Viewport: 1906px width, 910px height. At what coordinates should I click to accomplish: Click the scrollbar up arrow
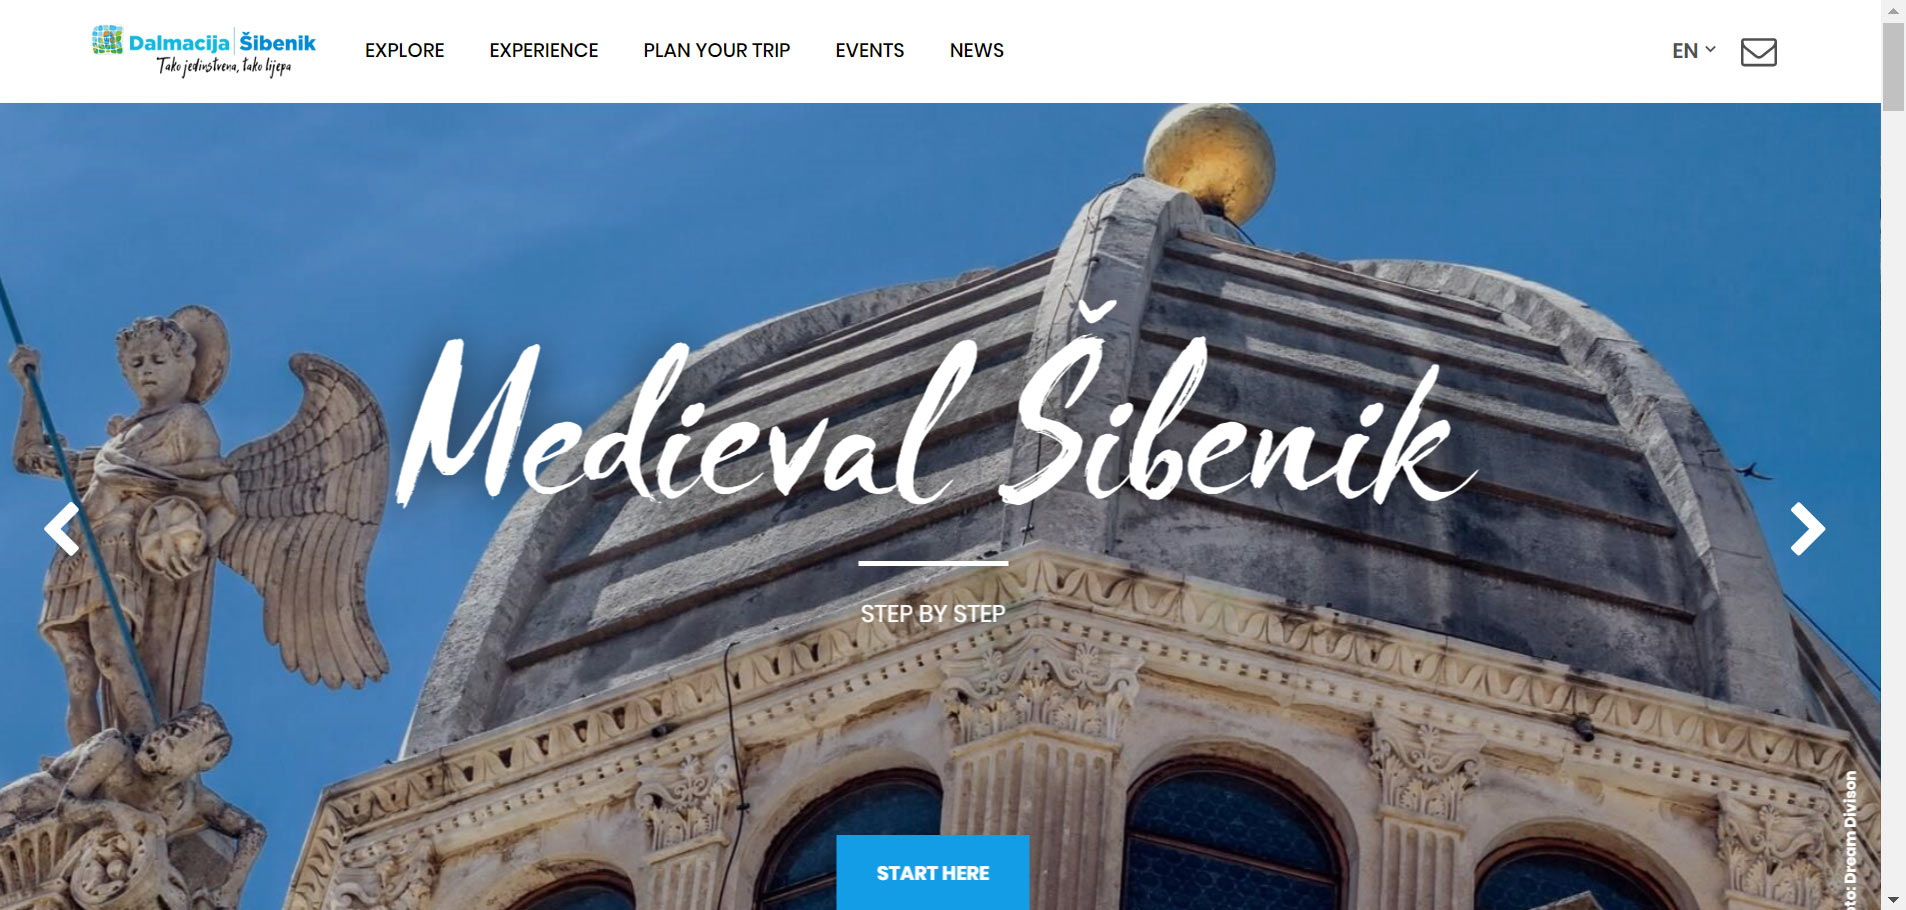click(x=1893, y=10)
